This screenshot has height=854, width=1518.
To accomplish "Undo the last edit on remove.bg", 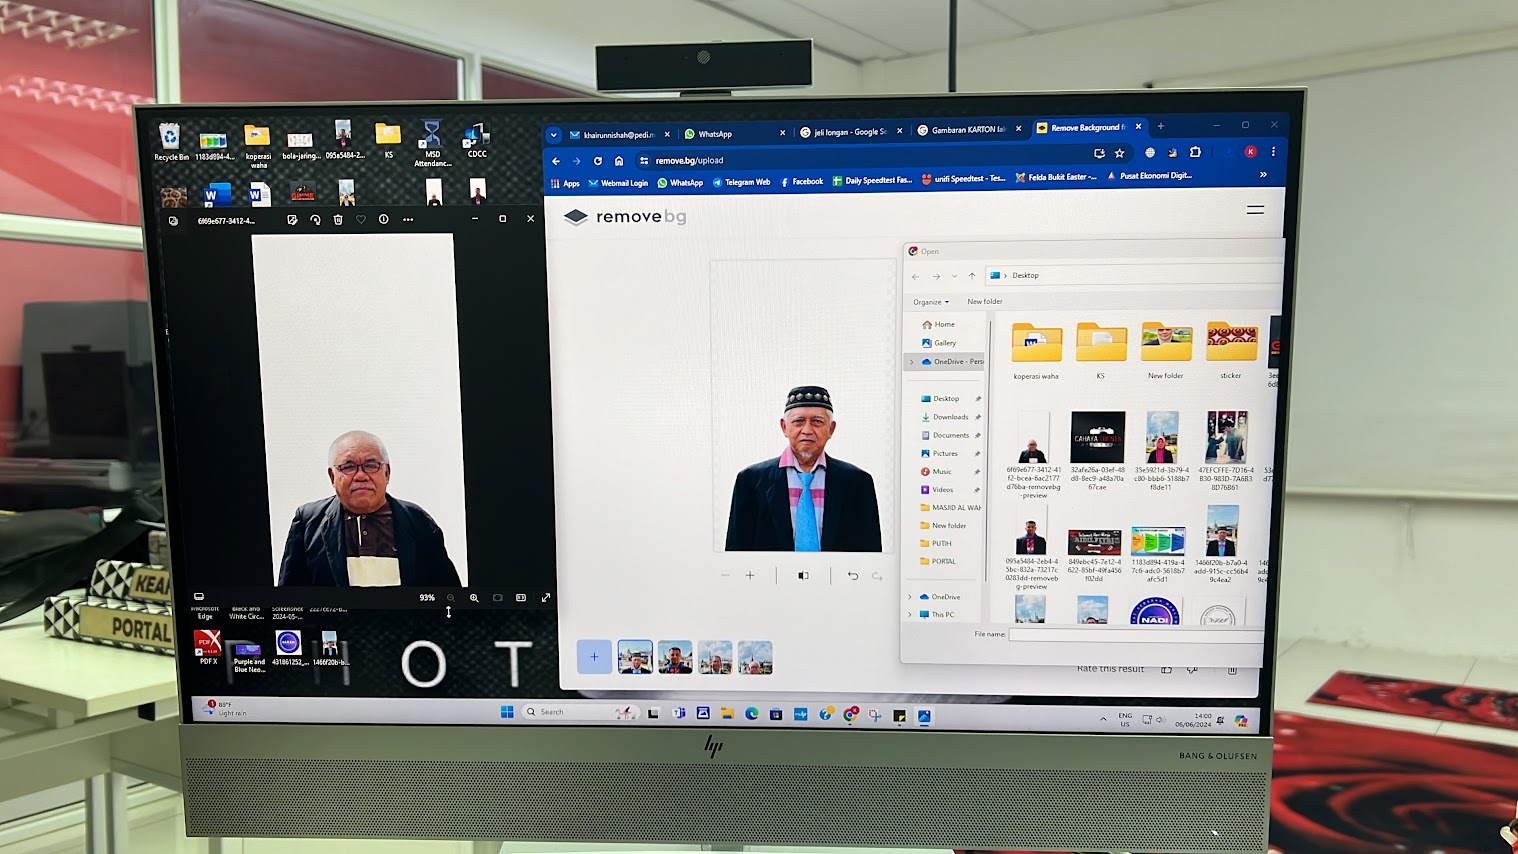I will pyautogui.click(x=853, y=576).
